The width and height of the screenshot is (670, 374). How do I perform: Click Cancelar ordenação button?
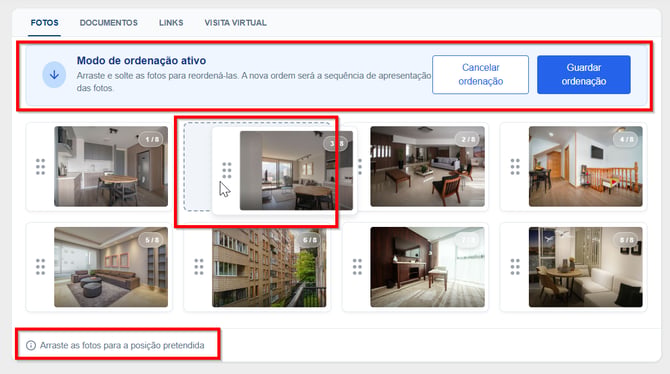(480, 74)
